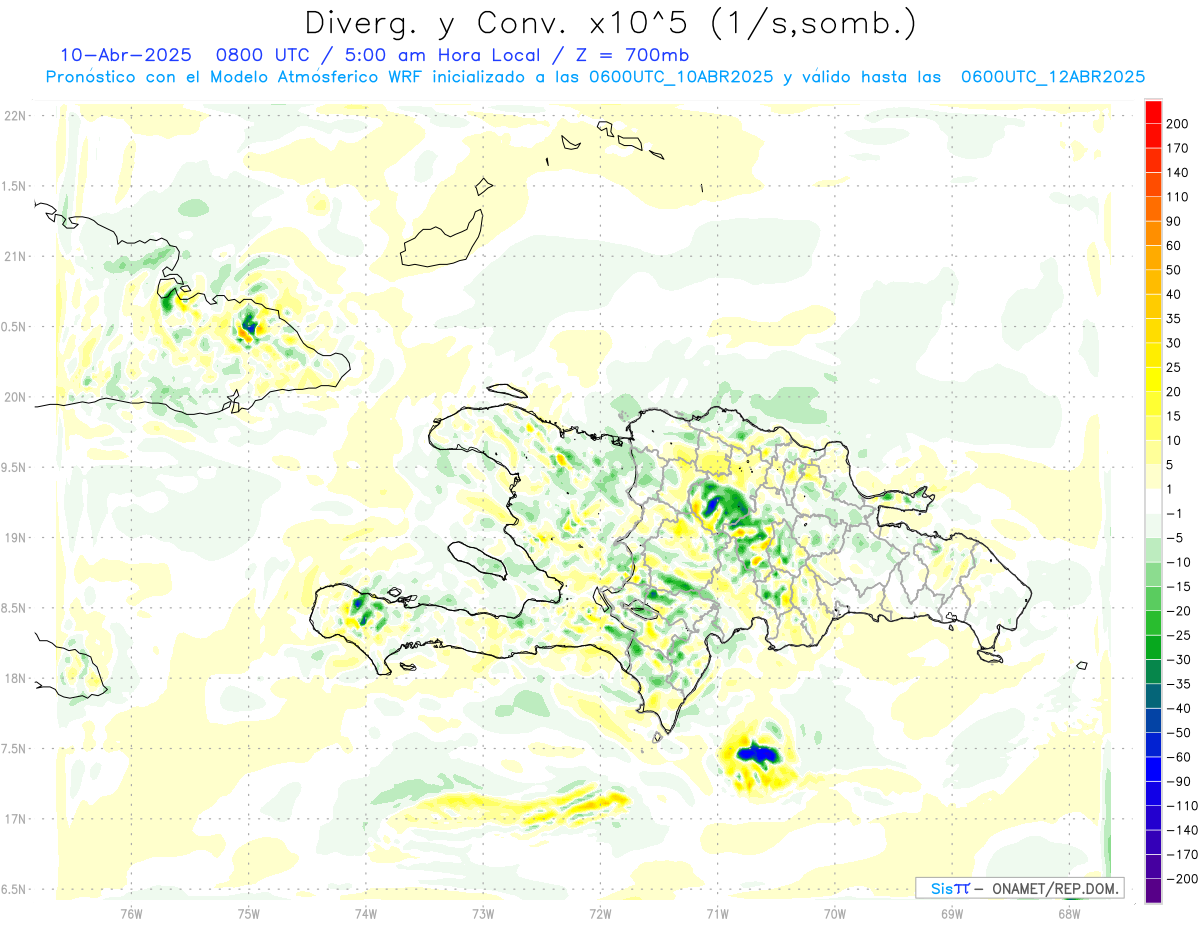Click the positive '20' color bar value

pos(1173,392)
